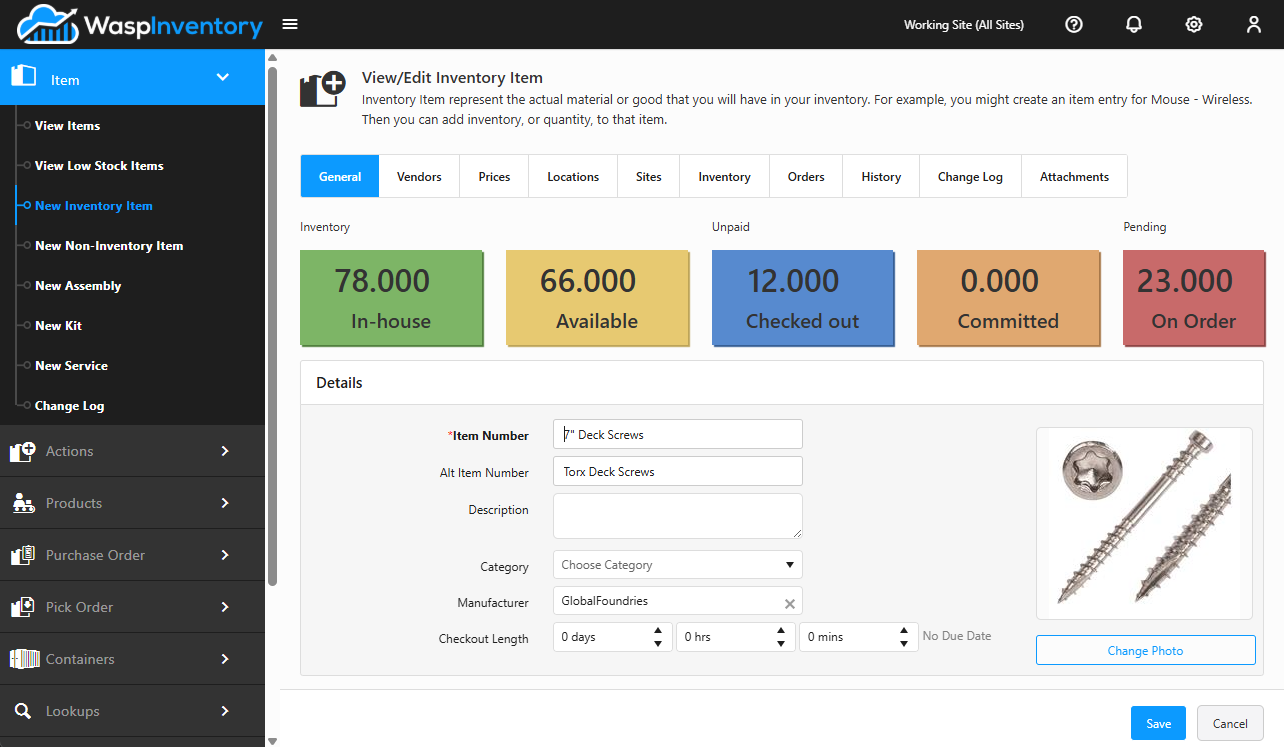Increase the checkout days stepper

click(657, 631)
